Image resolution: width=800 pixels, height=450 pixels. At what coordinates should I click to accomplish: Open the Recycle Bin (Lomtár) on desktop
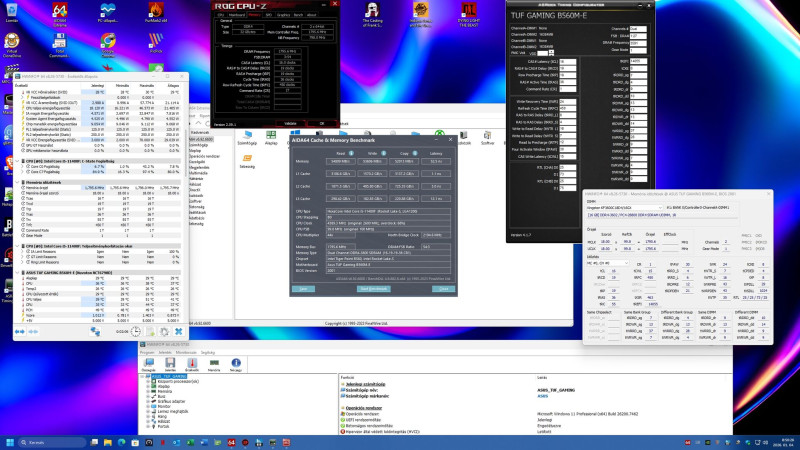point(11,14)
